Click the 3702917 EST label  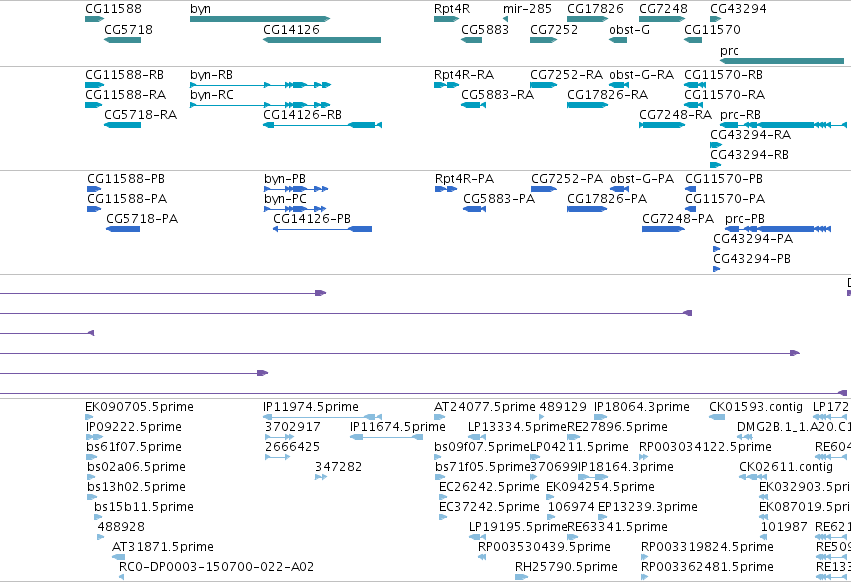pos(293,427)
